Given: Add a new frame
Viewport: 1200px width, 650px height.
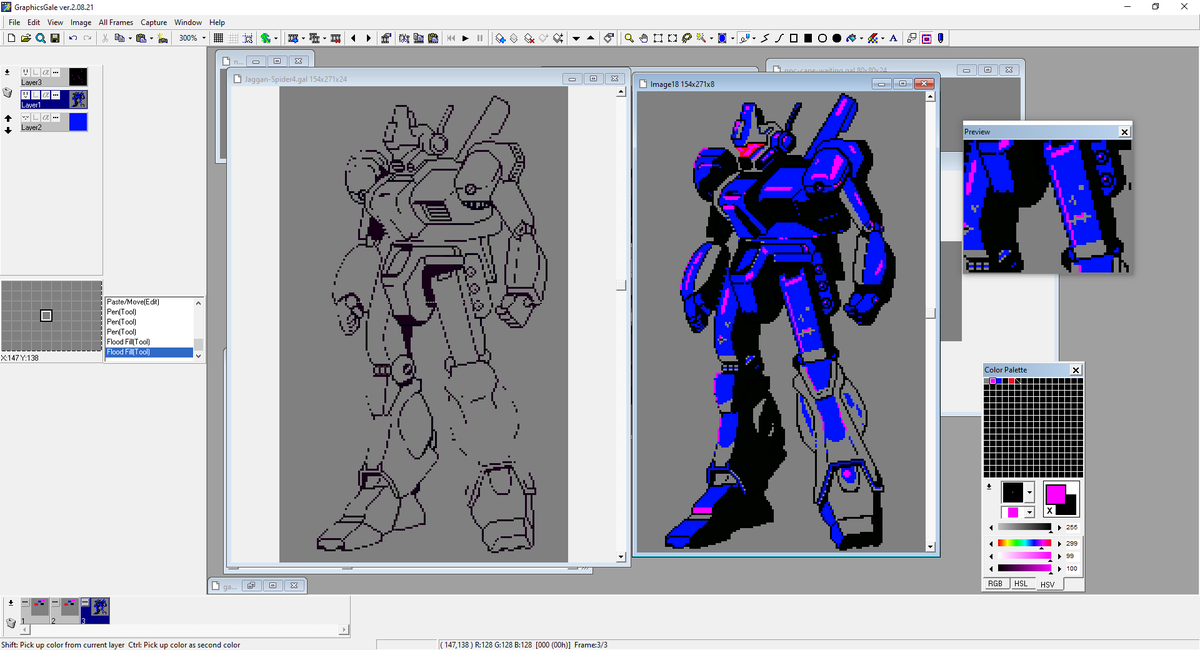Looking at the screenshot, I should point(293,38).
